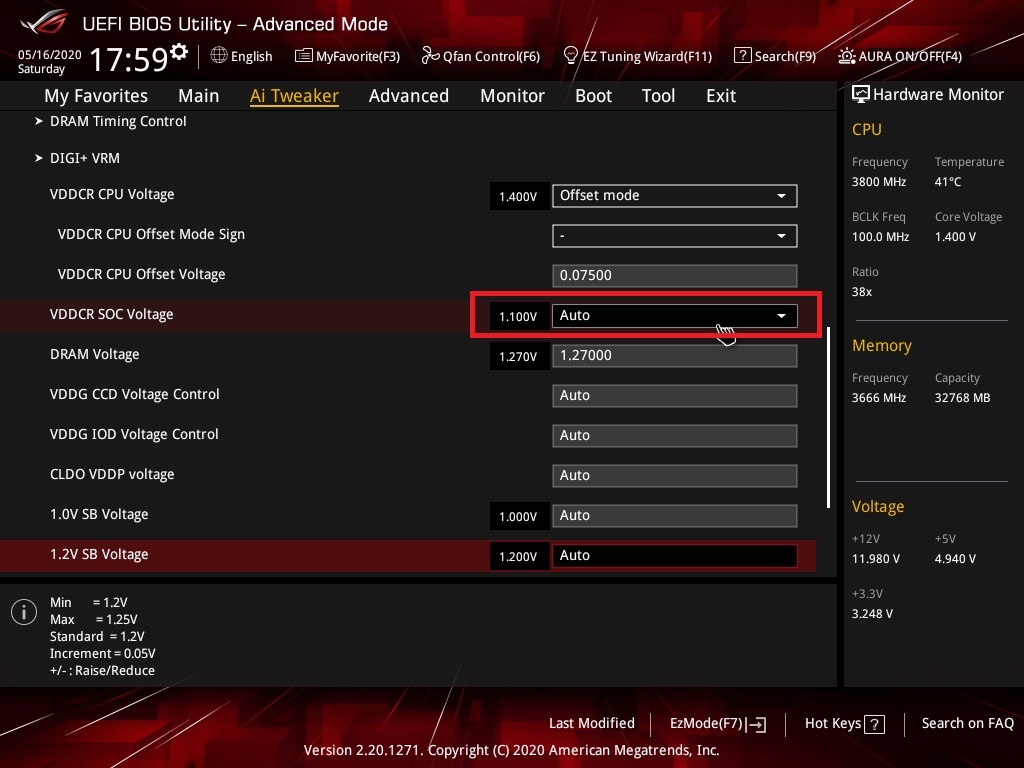Open VDDCR CPU Voltage mode dropdown
The height and width of the screenshot is (768, 1024).
click(x=675, y=195)
